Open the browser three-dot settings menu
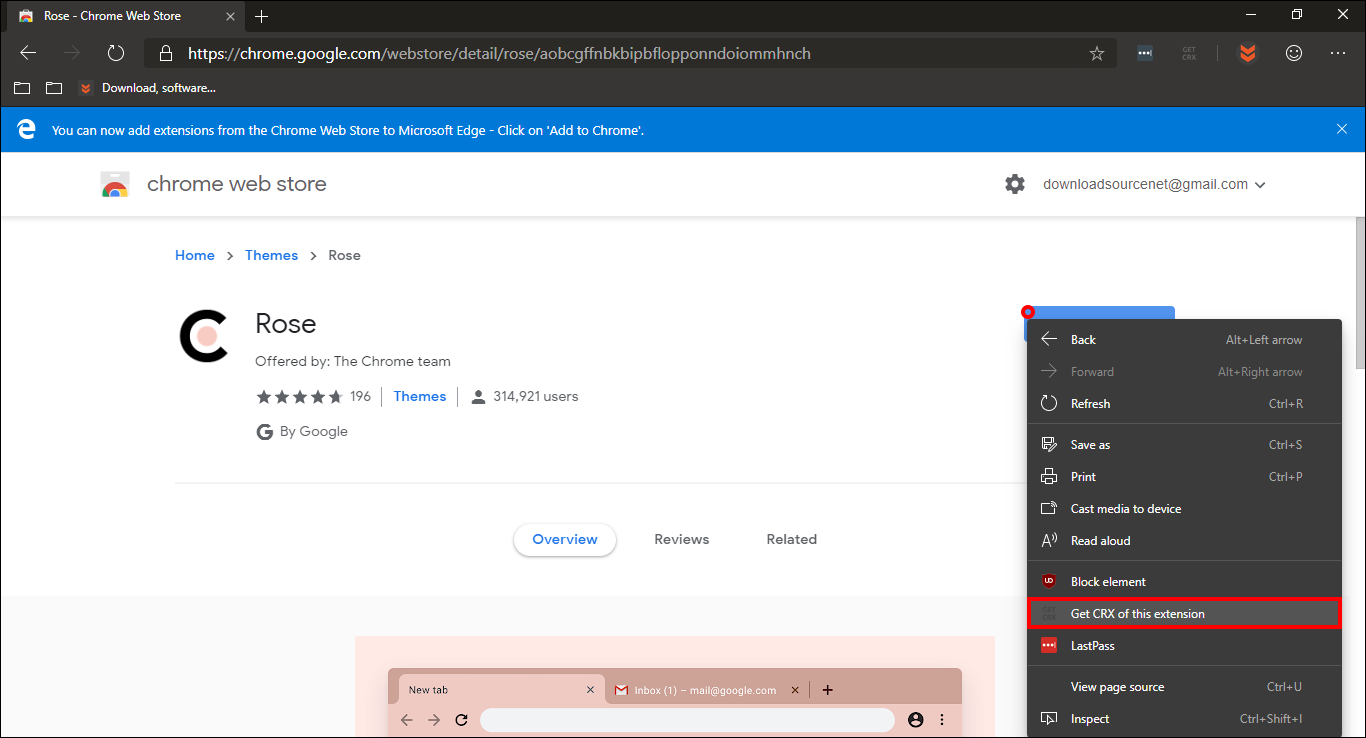Viewport: 1366px width, 738px height. click(1338, 53)
